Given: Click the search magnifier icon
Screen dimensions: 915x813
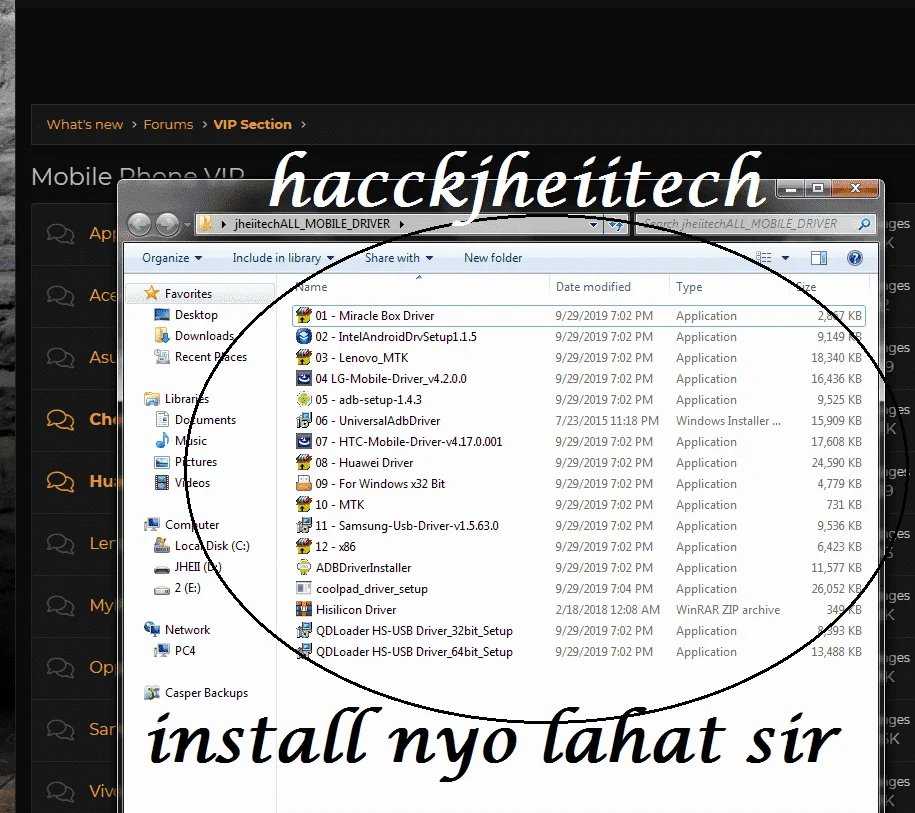Looking at the screenshot, I should [864, 224].
